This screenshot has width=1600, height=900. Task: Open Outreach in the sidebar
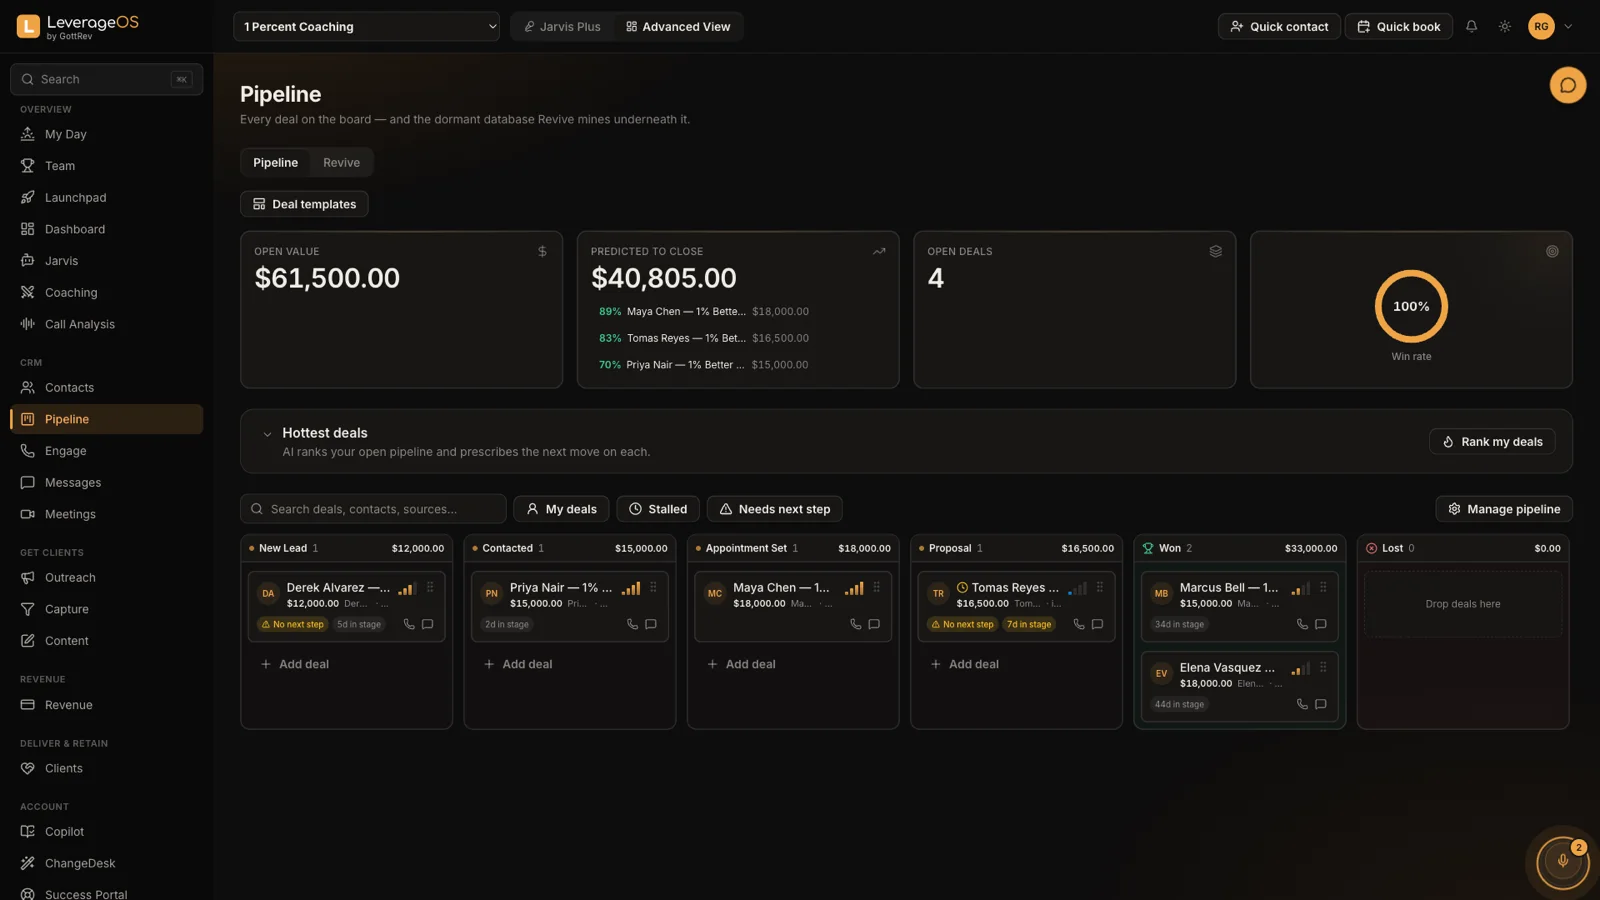click(x=106, y=578)
